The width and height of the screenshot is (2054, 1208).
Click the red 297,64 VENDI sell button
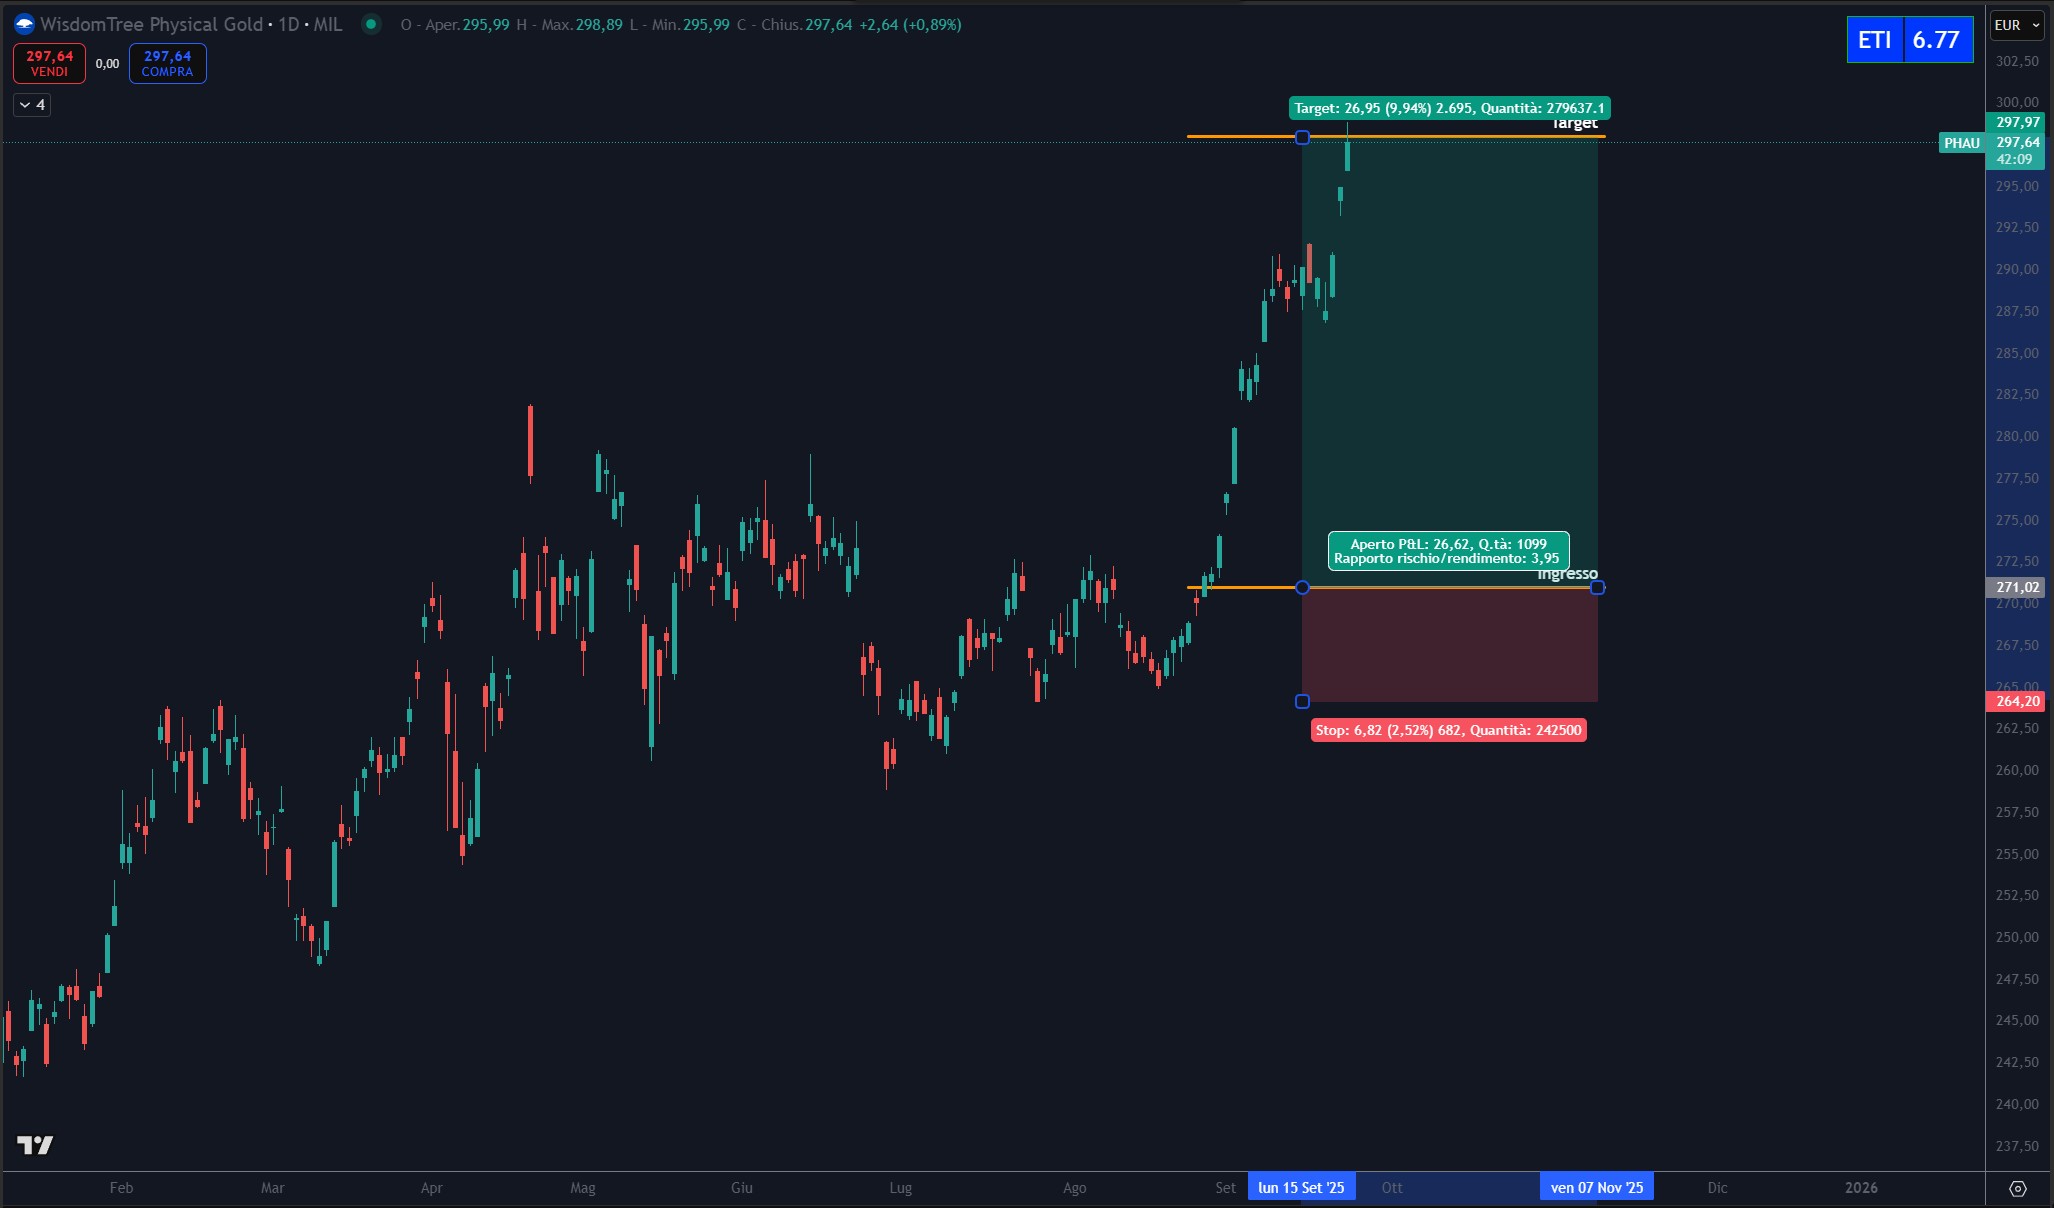coord(49,63)
